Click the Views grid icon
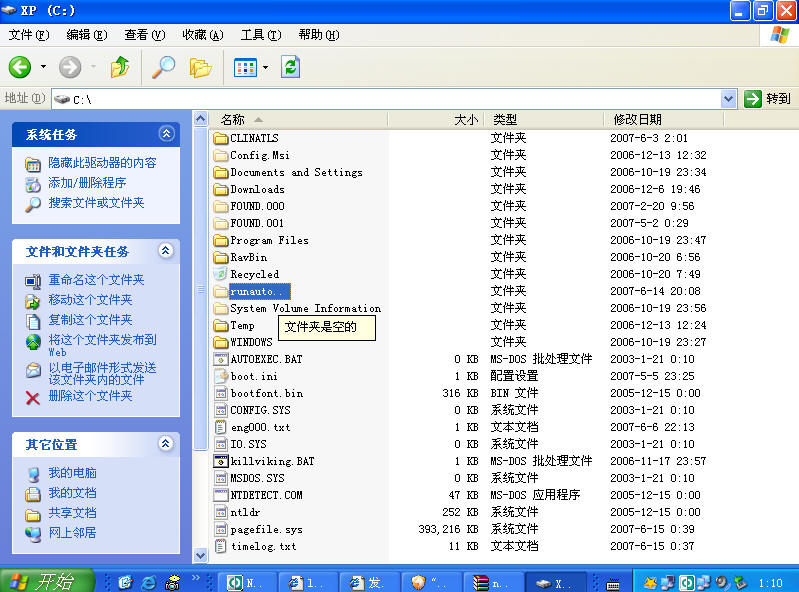 click(245, 67)
